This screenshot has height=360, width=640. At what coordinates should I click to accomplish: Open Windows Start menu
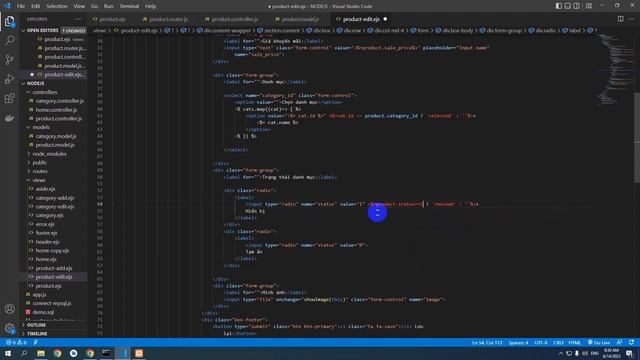8,353
